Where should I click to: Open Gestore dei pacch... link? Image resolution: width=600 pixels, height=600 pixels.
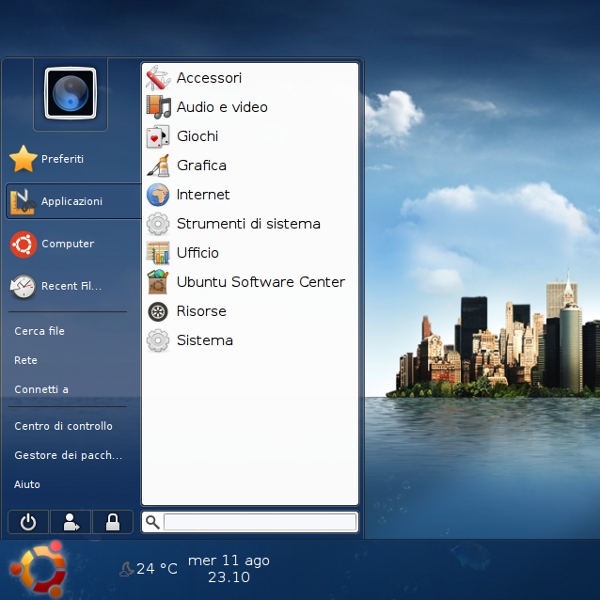(x=68, y=455)
